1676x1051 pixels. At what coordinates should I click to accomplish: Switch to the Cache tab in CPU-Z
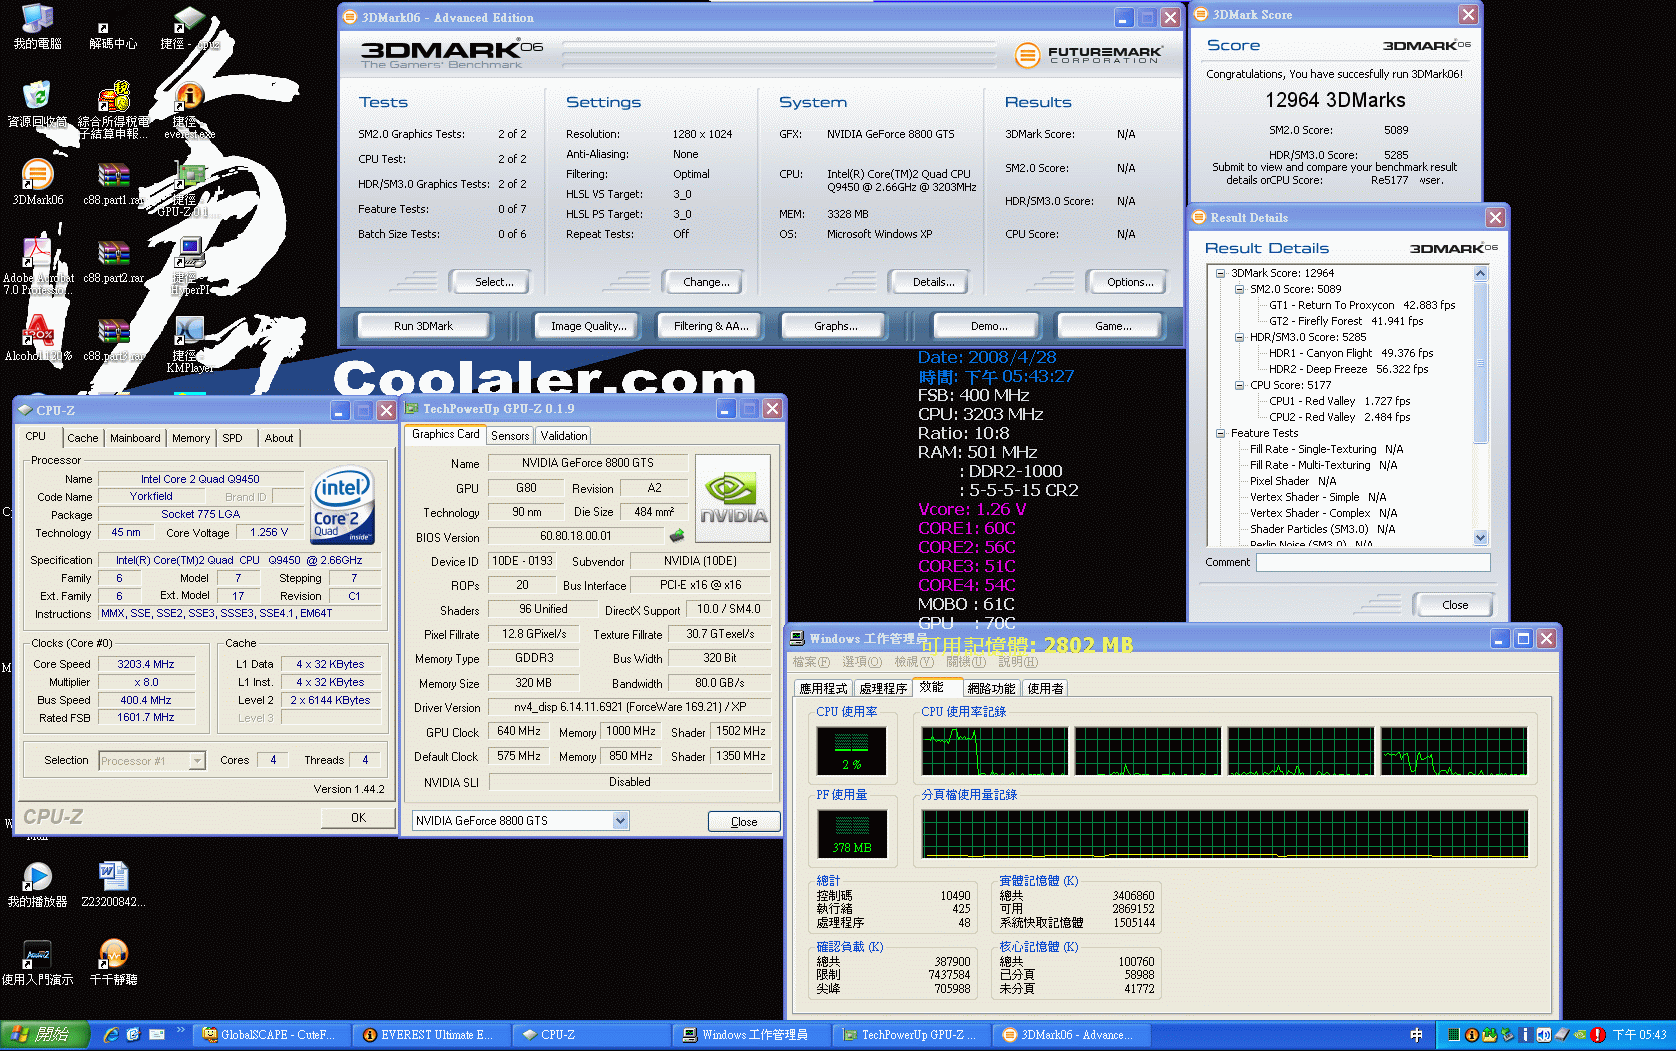(83, 438)
